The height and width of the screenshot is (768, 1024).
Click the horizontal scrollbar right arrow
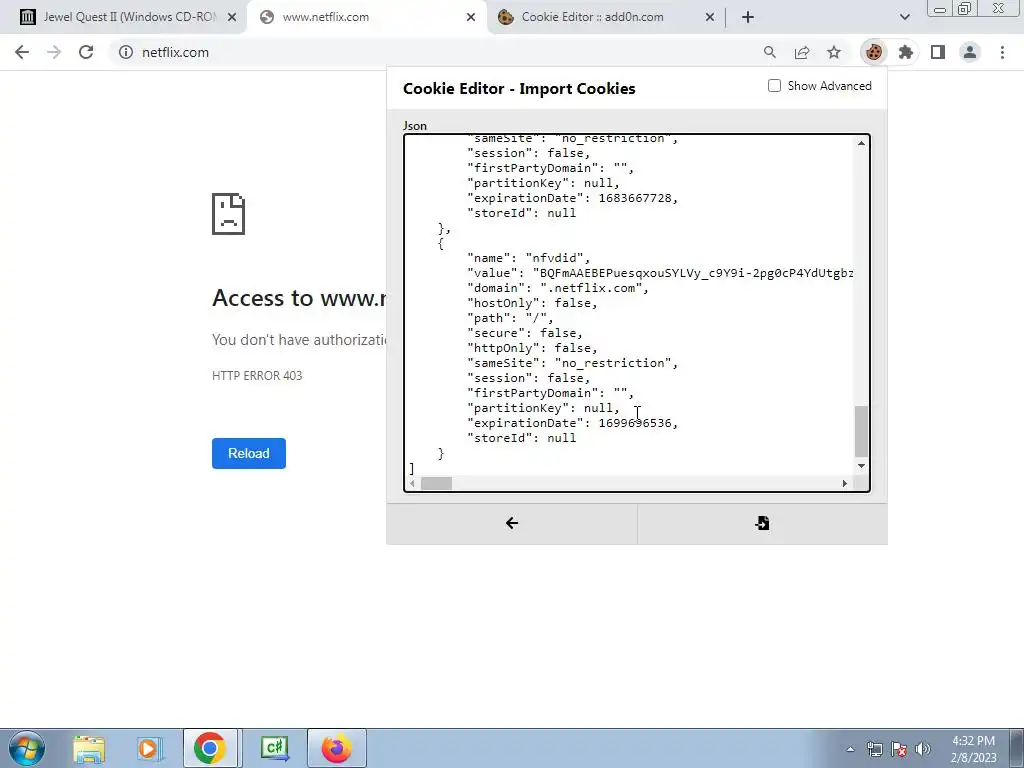coord(844,483)
